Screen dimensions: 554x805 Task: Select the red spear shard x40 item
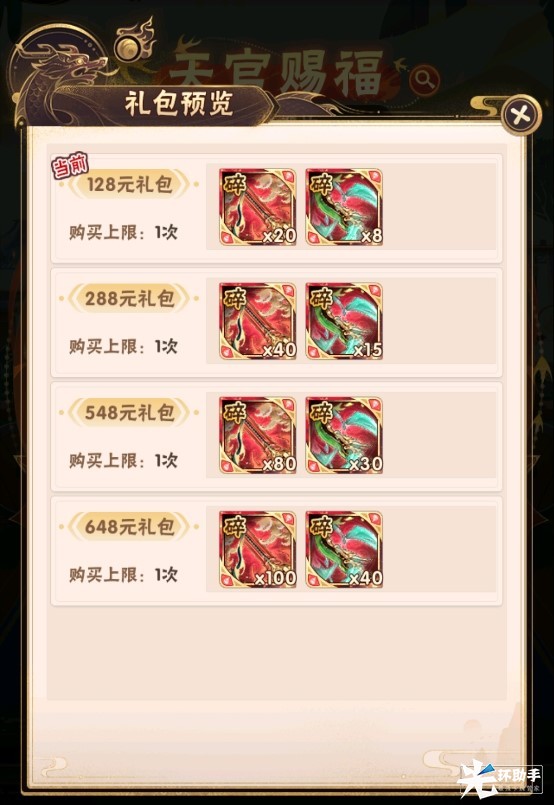tap(258, 321)
